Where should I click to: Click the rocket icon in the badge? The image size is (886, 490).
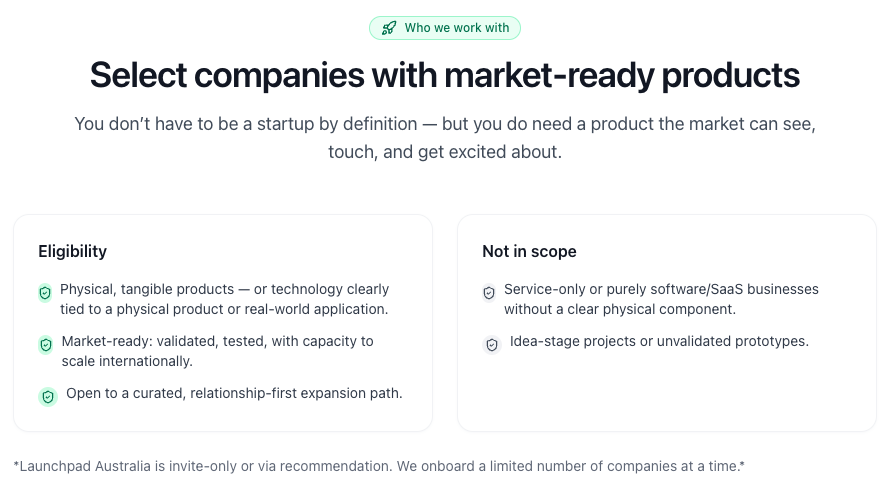tap(388, 28)
